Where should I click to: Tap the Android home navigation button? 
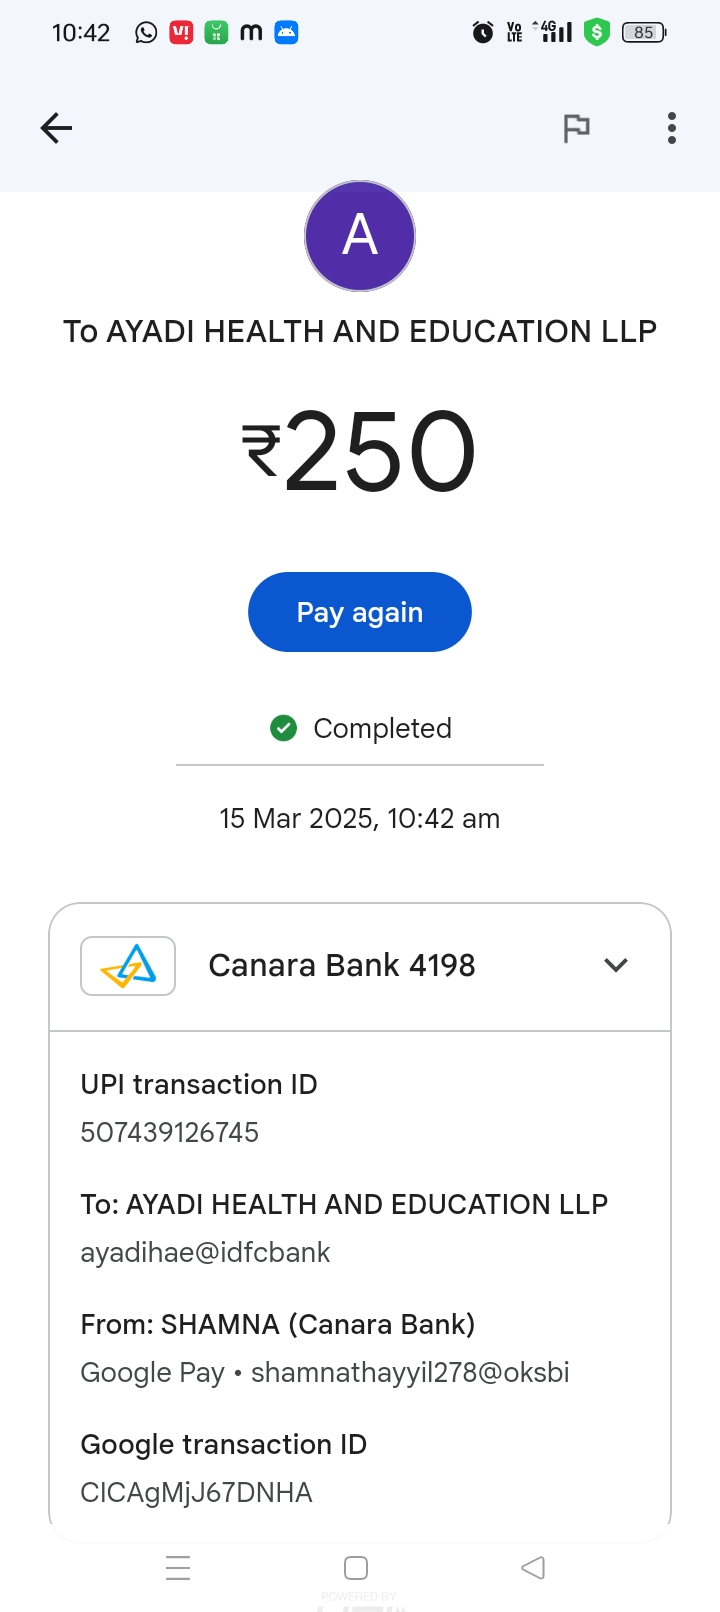[x=355, y=1568]
